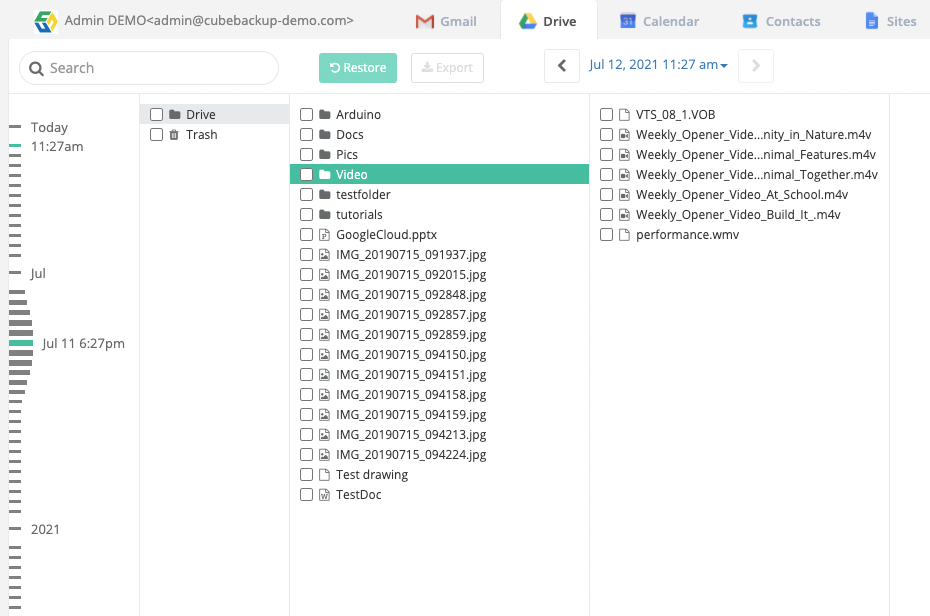Viewport: 930px width, 616px height.
Task: Click the Video folder icon
Action: (x=324, y=174)
